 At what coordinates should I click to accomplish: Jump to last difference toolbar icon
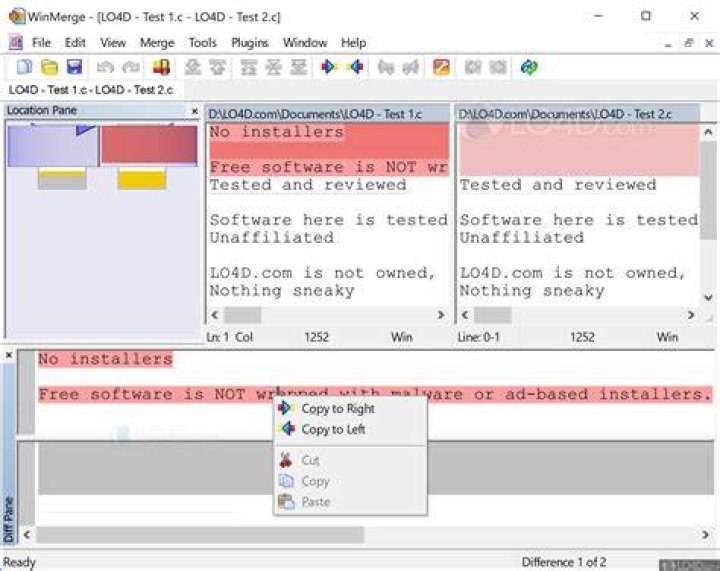(298, 67)
